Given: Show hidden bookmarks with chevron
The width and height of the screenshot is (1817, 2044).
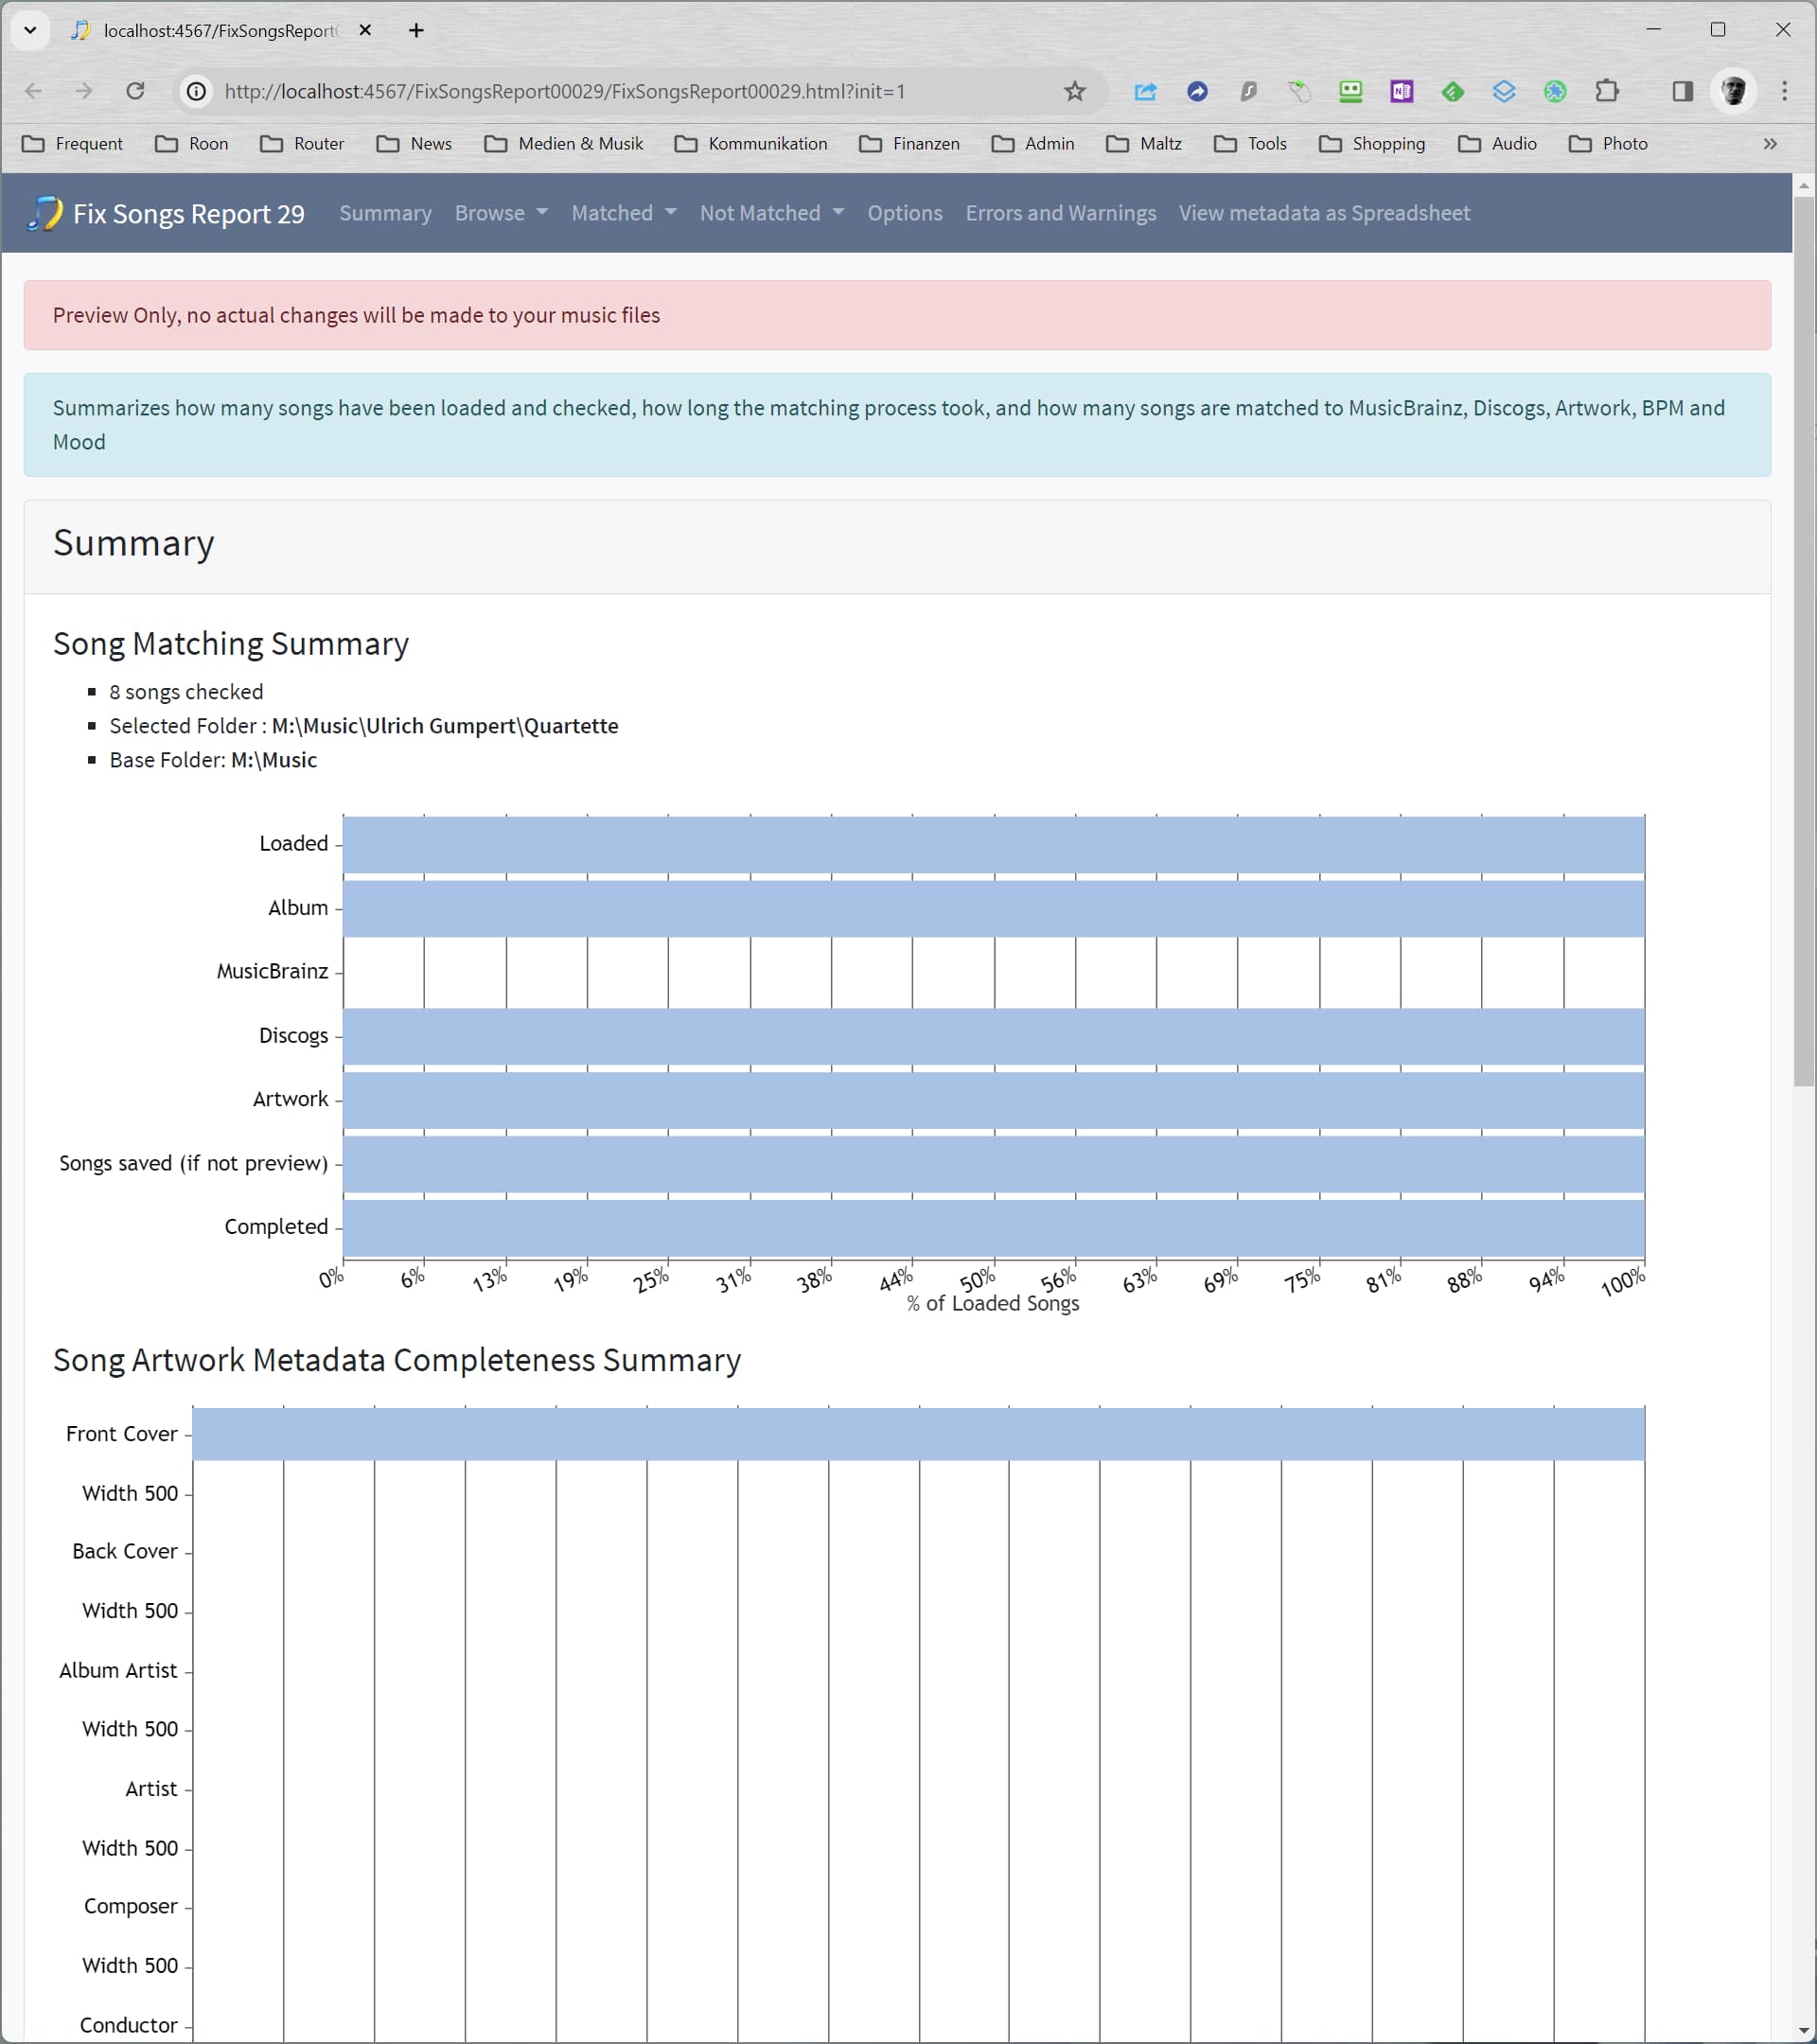Looking at the screenshot, I should tap(1769, 144).
